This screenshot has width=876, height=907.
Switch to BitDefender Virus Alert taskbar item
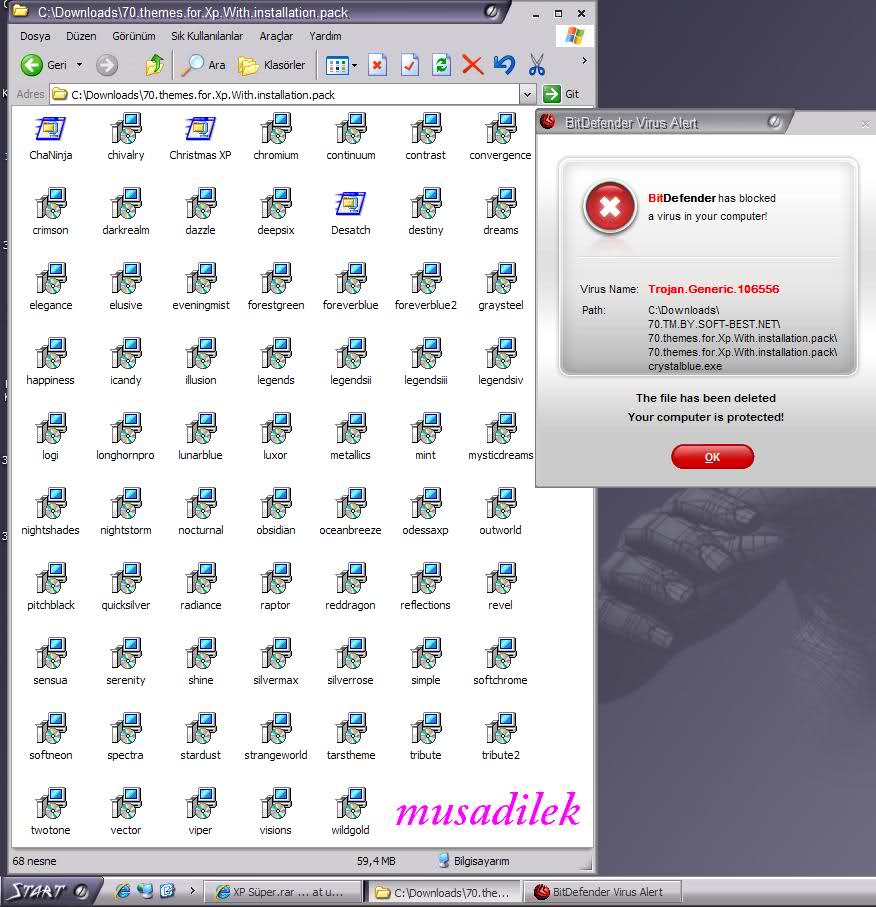pyautogui.click(x=602, y=891)
